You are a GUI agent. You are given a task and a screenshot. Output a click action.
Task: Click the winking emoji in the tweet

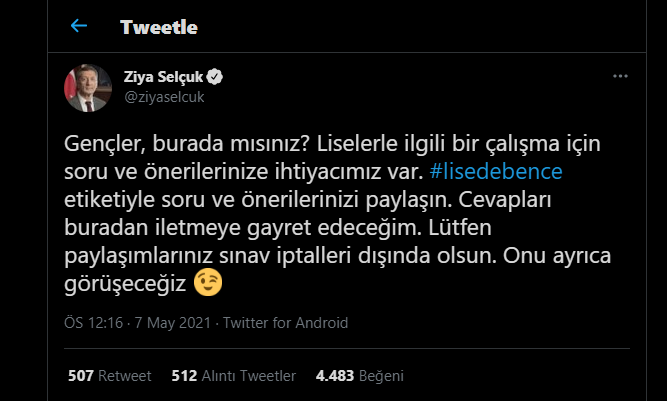[208, 284]
